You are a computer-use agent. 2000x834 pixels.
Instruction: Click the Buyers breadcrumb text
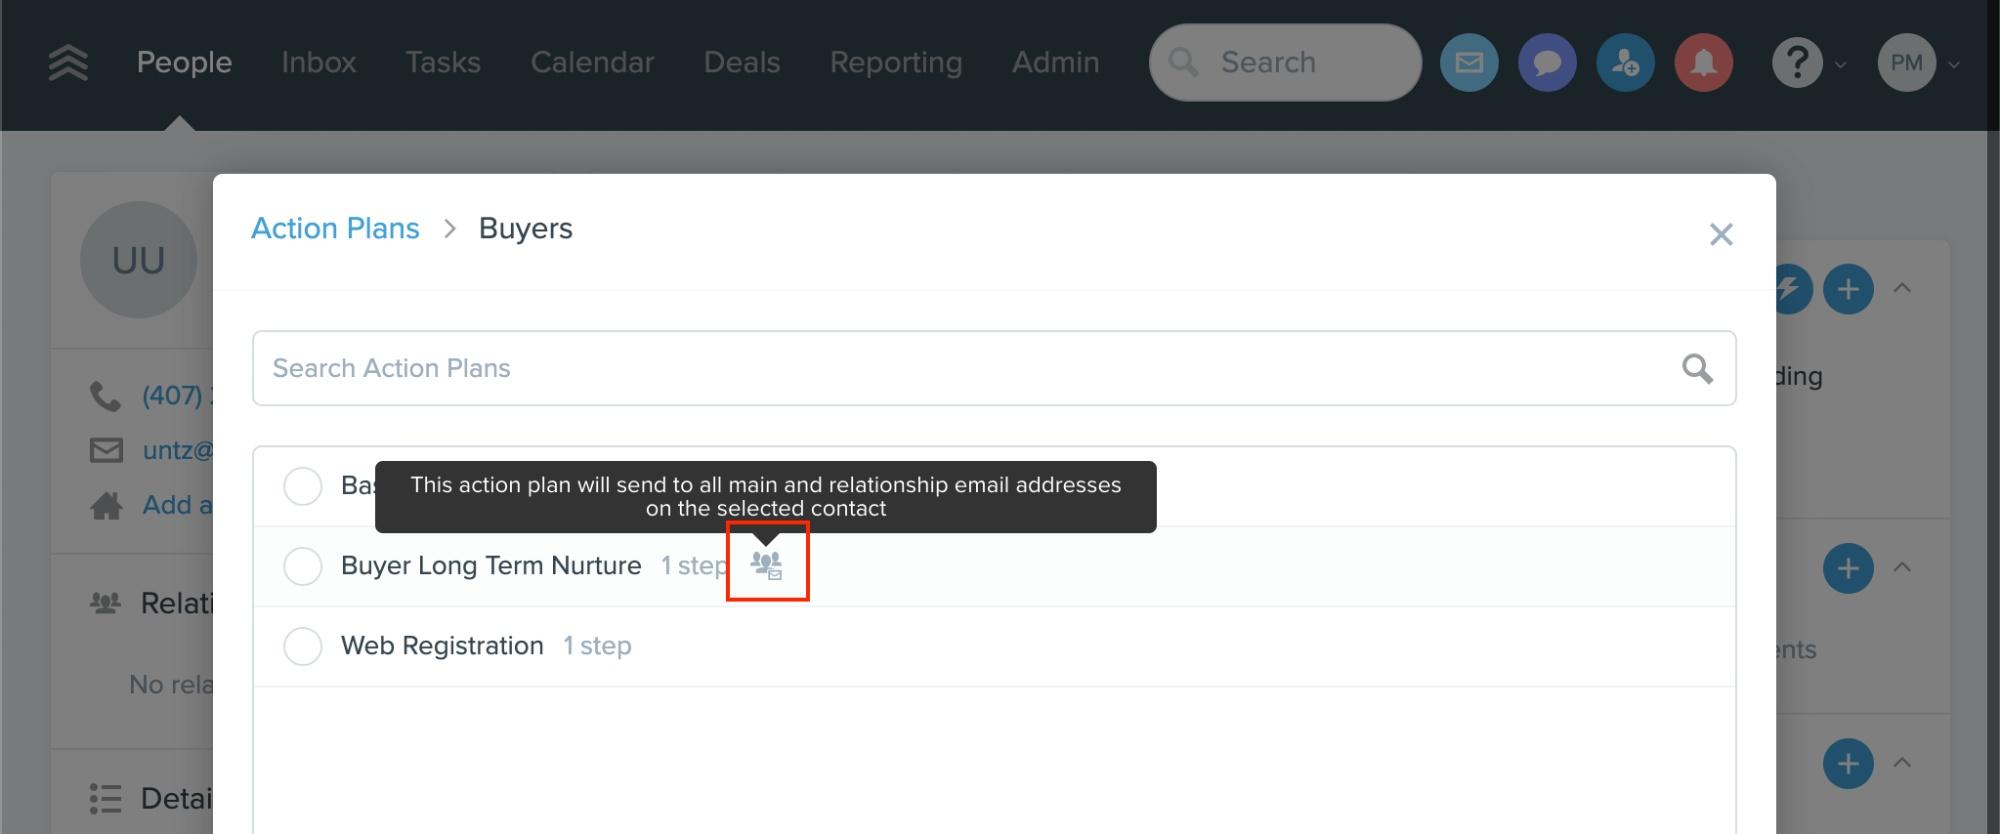click(526, 228)
